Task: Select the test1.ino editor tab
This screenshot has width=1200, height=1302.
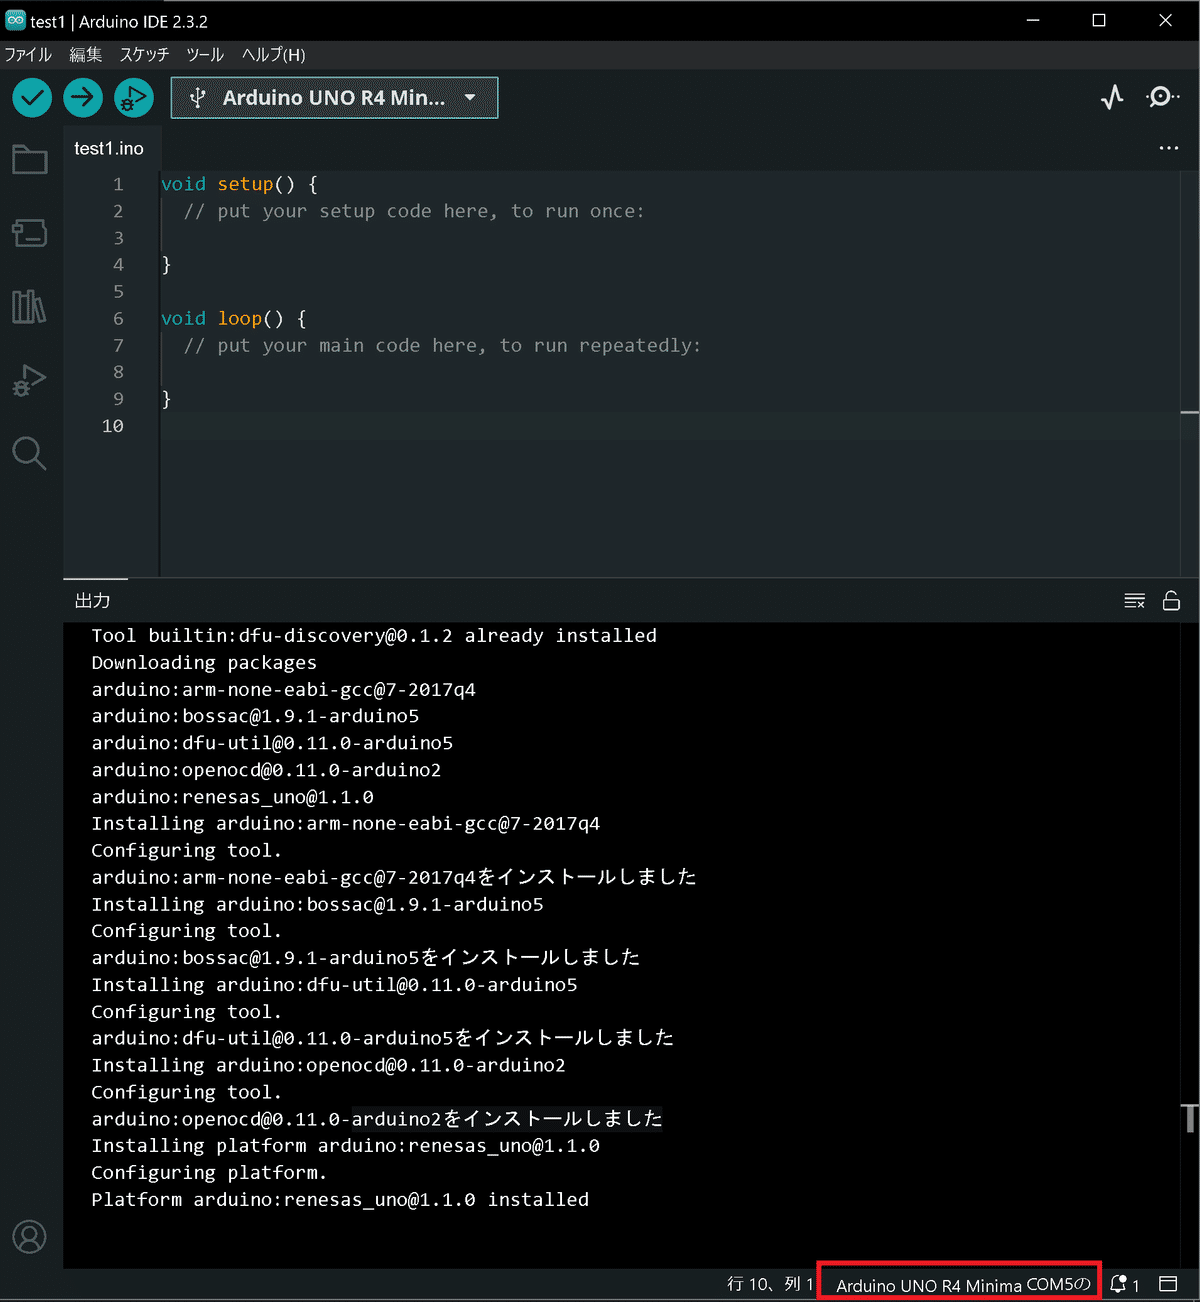Action: click(x=109, y=148)
